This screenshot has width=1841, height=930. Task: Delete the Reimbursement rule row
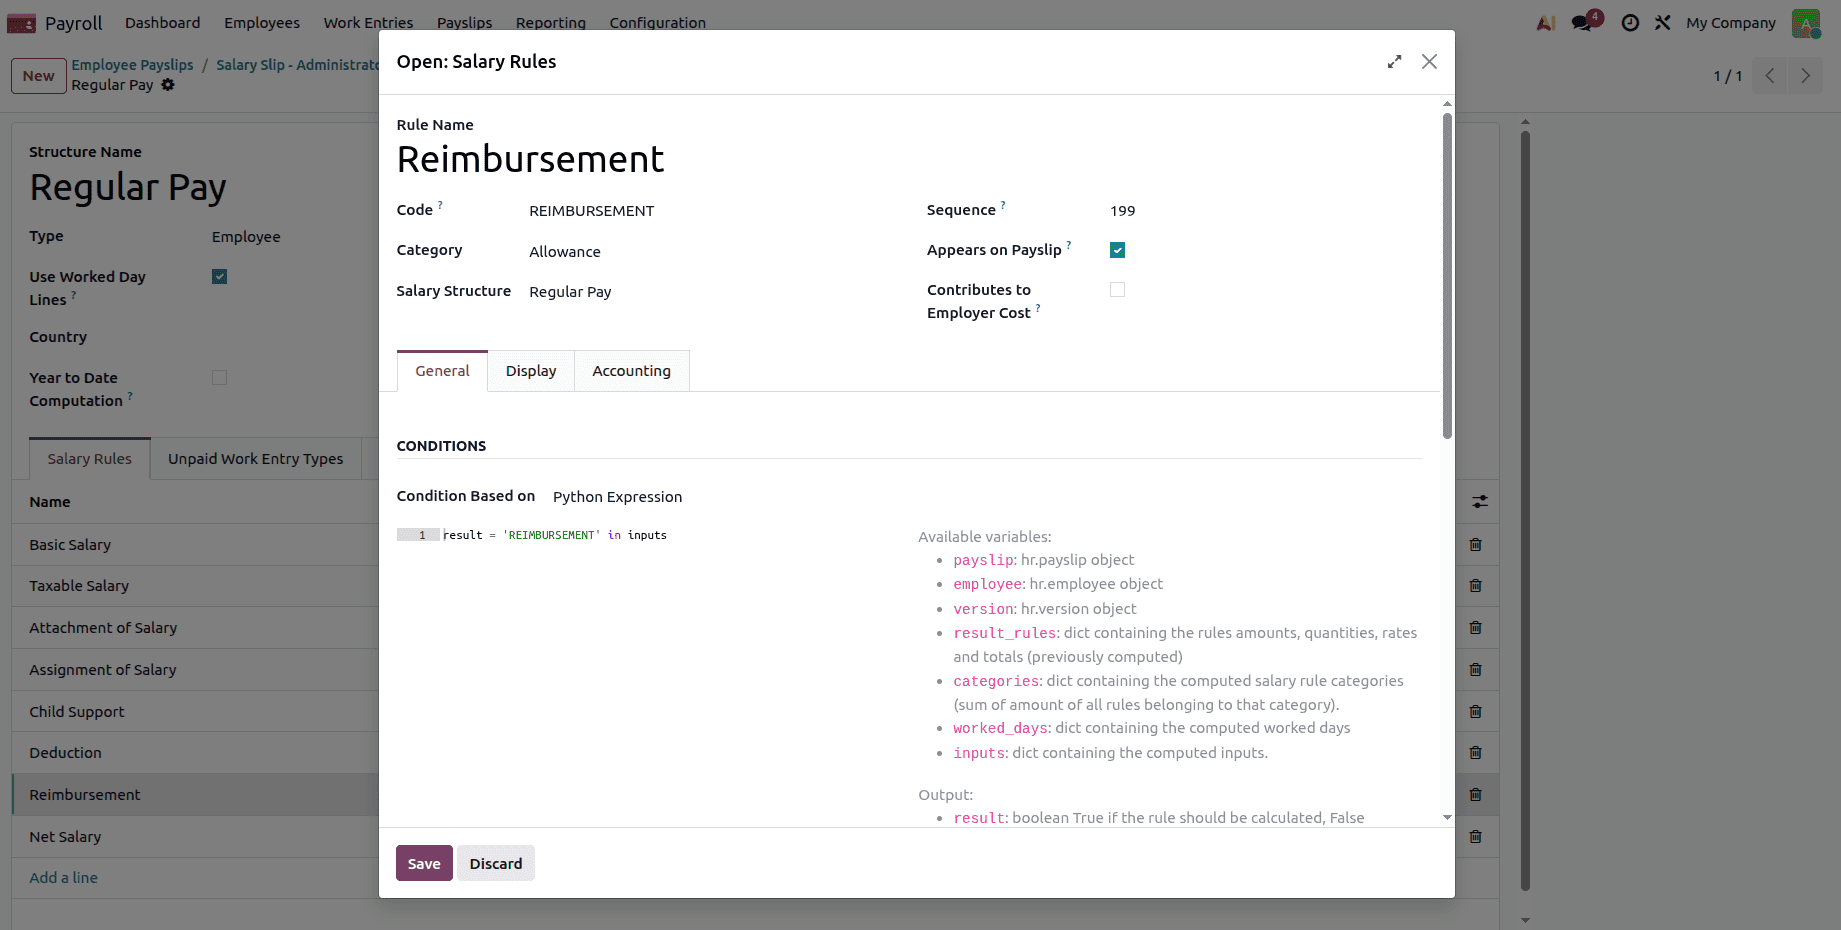point(1475,795)
